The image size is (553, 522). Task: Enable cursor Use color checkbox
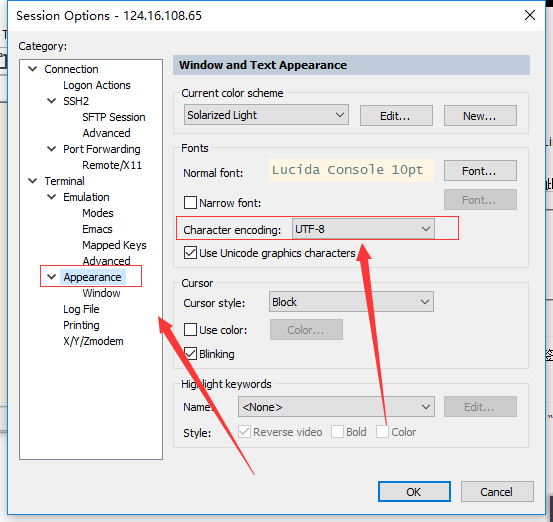[x=190, y=329]
